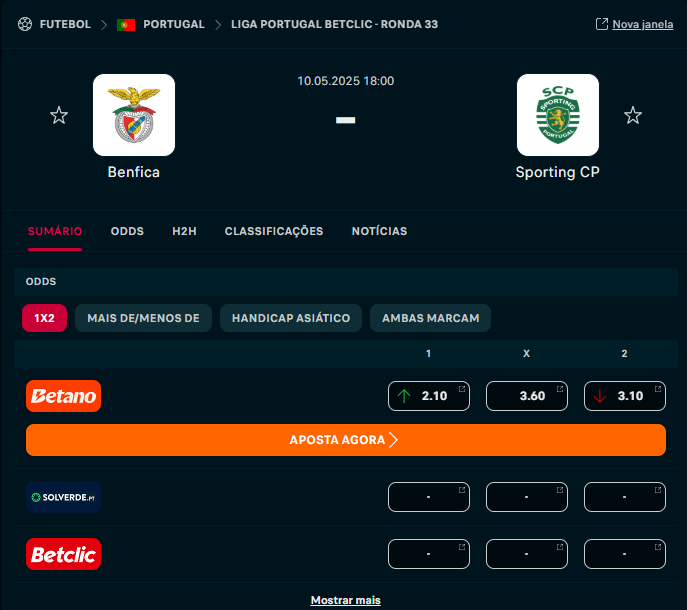This screenshot has height=610, width=687.
Task: Select HANDICAP ASIÁTICO odds filter
Action: (291, 318)
